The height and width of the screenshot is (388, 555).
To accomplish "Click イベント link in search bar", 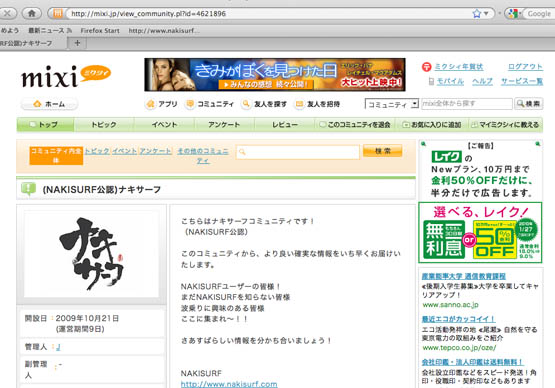I will point(124,151).
